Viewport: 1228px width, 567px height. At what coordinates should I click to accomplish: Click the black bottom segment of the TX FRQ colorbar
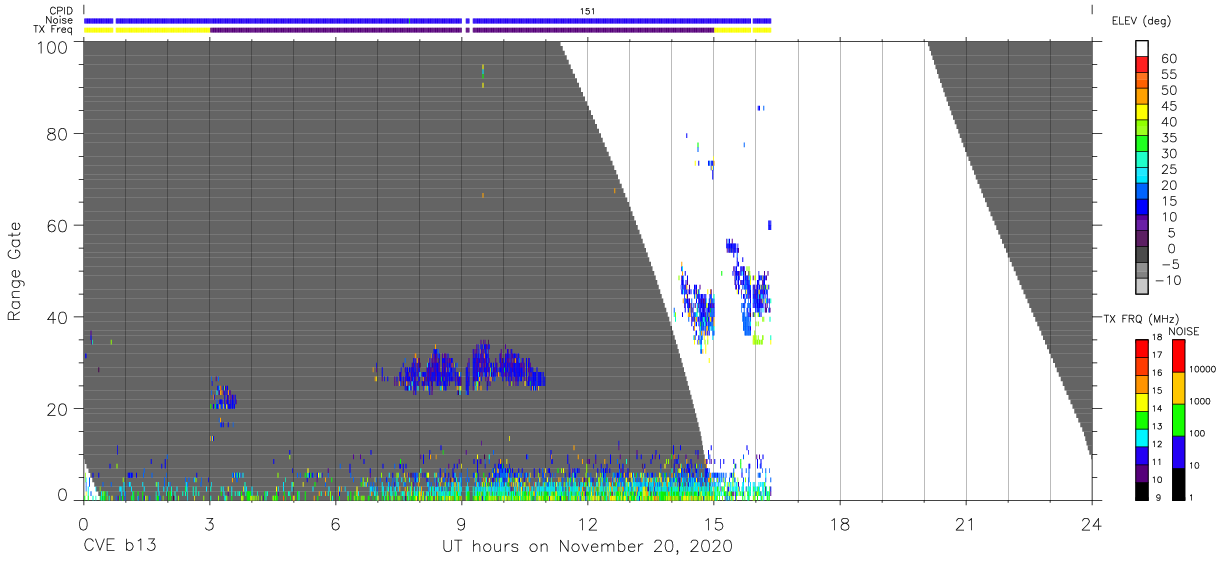coord(1142,490)
